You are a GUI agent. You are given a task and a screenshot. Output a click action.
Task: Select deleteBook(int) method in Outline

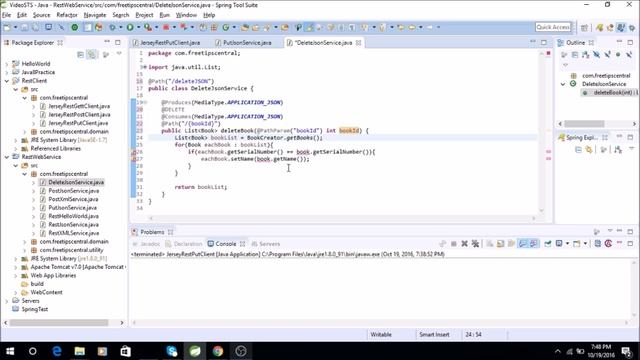(611, 93)
